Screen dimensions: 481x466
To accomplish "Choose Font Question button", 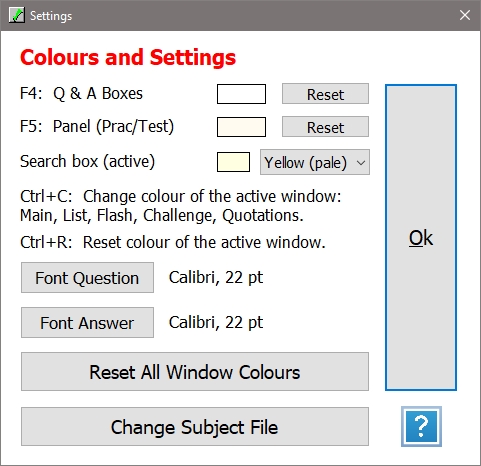I will pos(87,278).
